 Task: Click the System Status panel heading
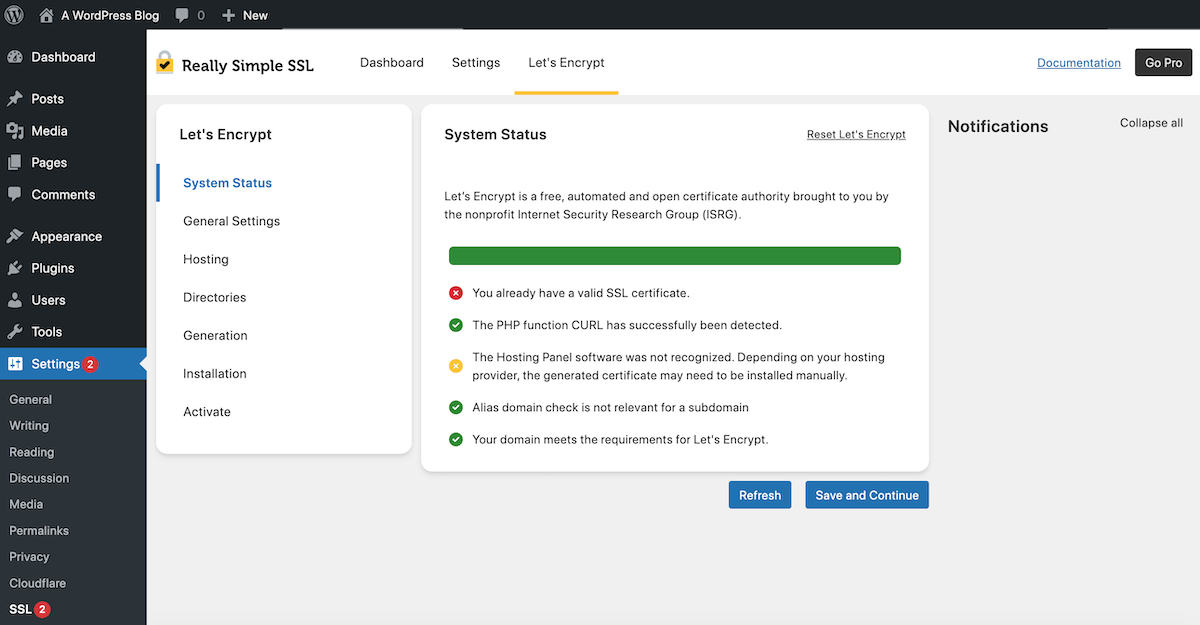[495, 134]
